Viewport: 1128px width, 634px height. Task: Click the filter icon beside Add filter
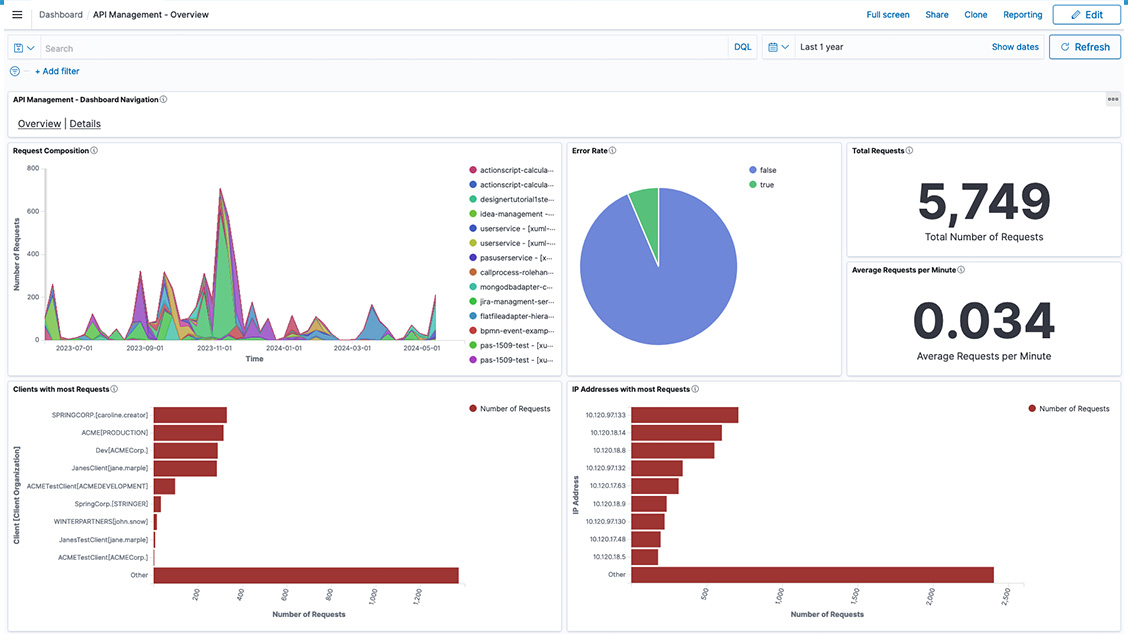(13, 71)
